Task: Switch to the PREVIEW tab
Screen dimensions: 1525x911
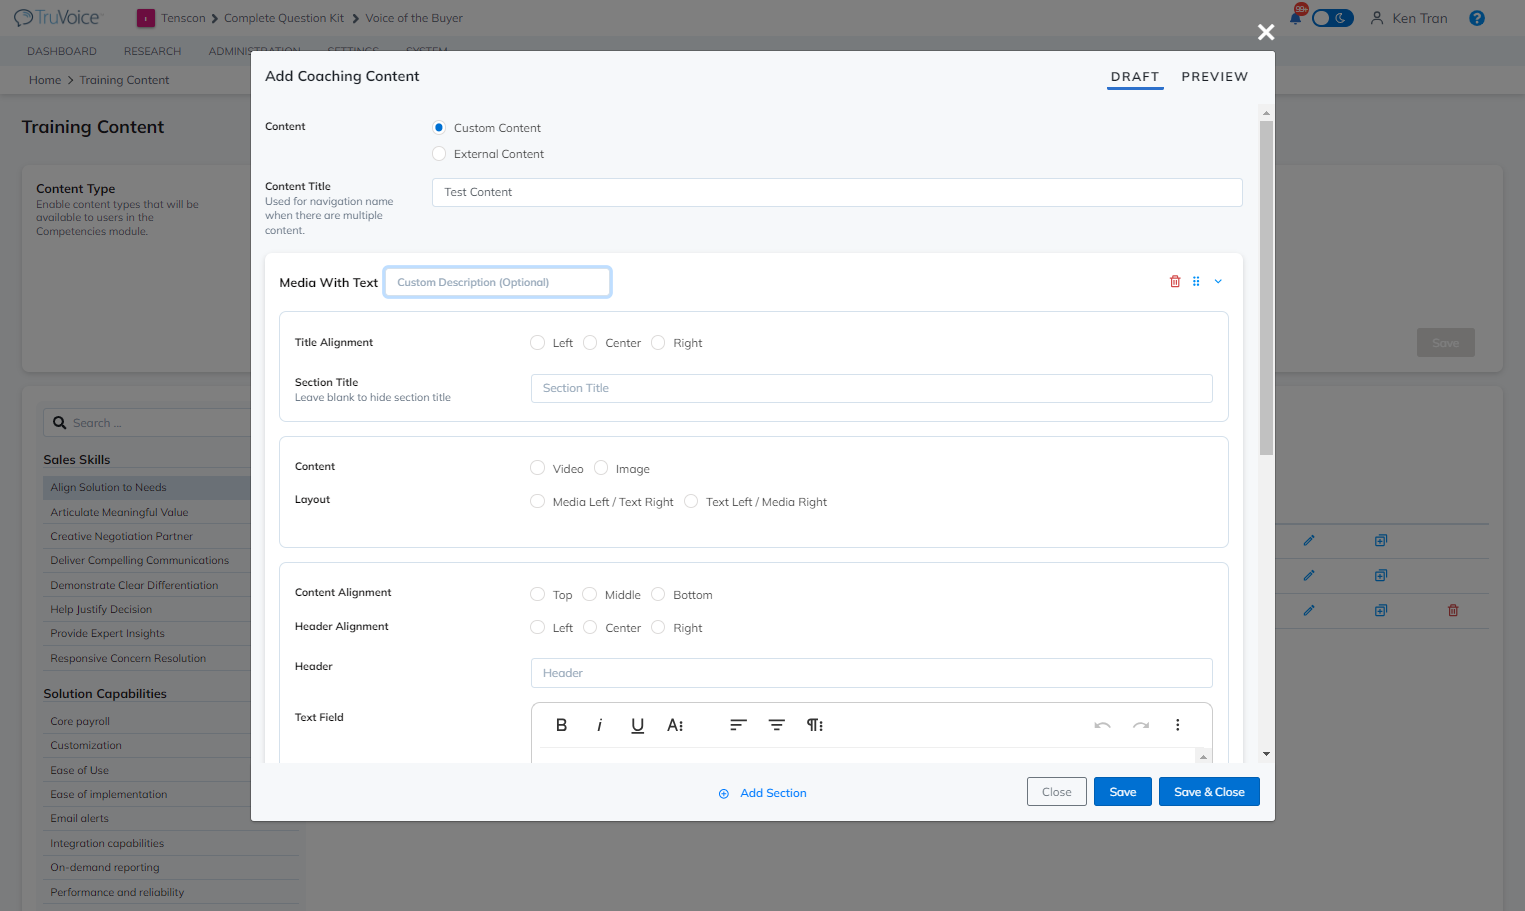Action: click(1215, 77)
